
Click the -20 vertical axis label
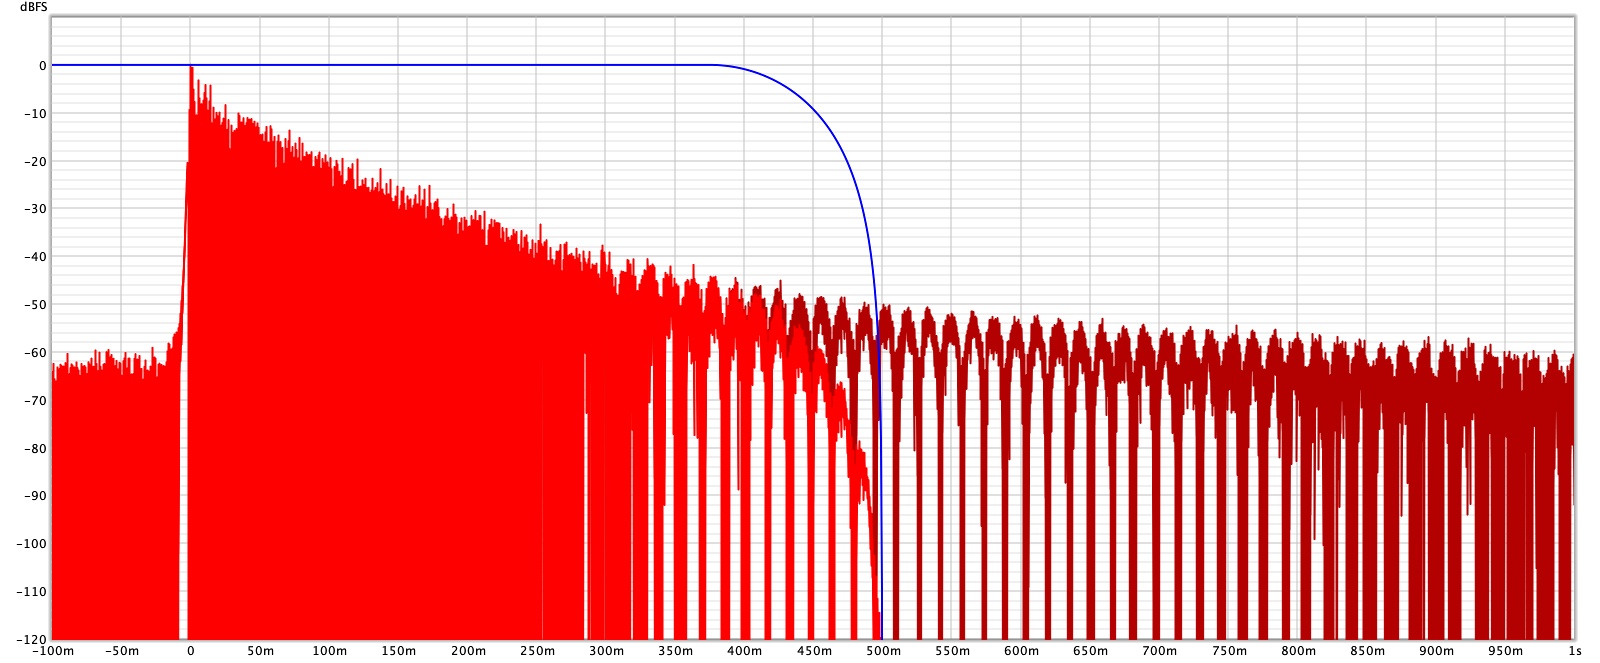point(36,162)
